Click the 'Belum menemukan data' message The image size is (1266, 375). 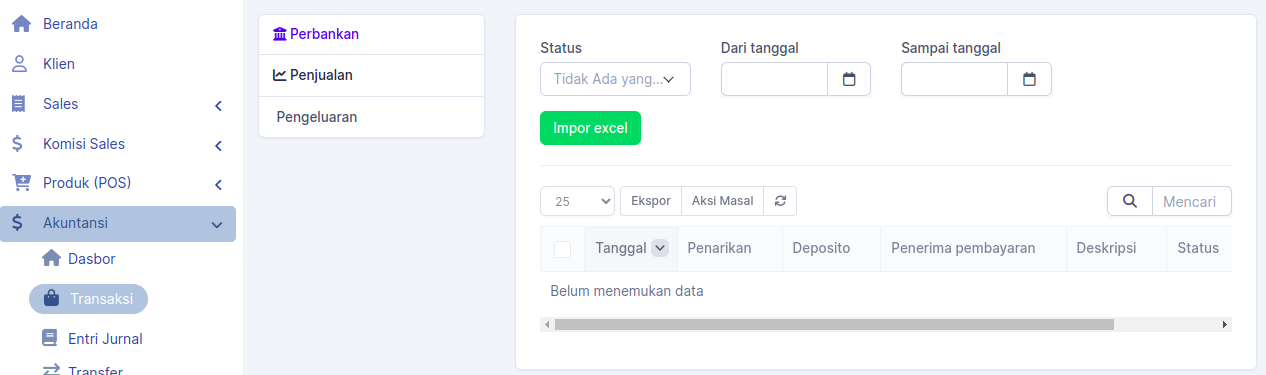[627, 291]
